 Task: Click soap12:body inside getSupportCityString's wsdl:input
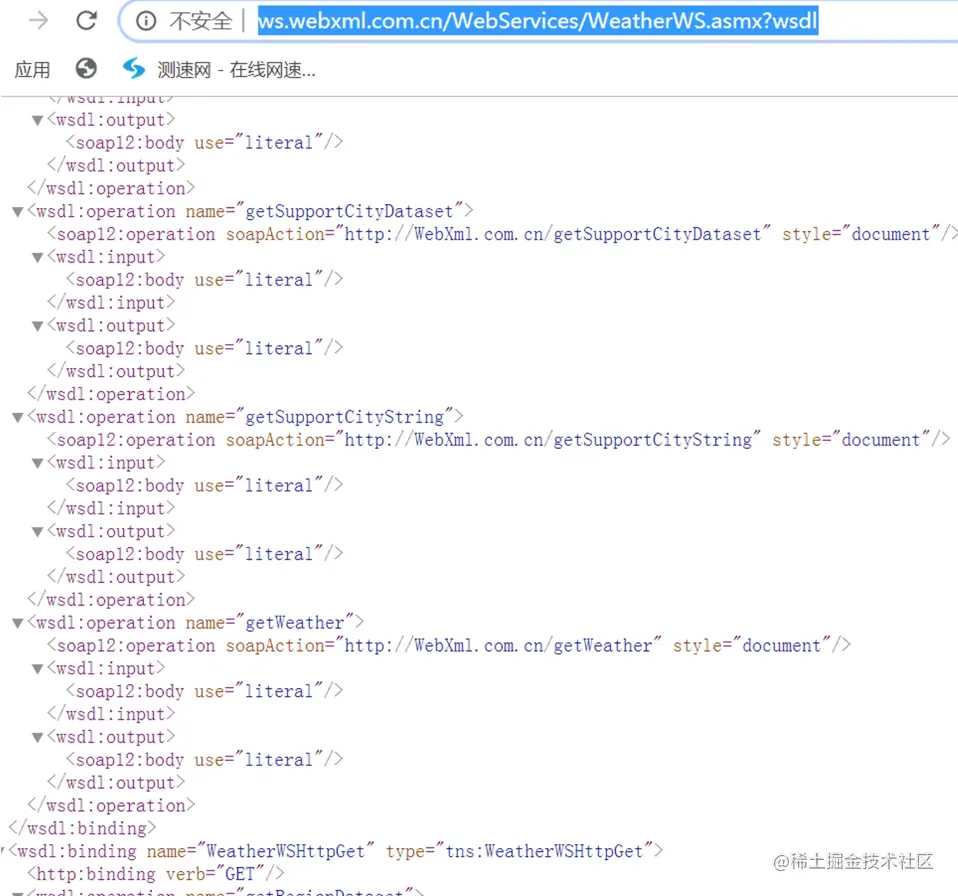pyautogui.click(x=205, y=486)
